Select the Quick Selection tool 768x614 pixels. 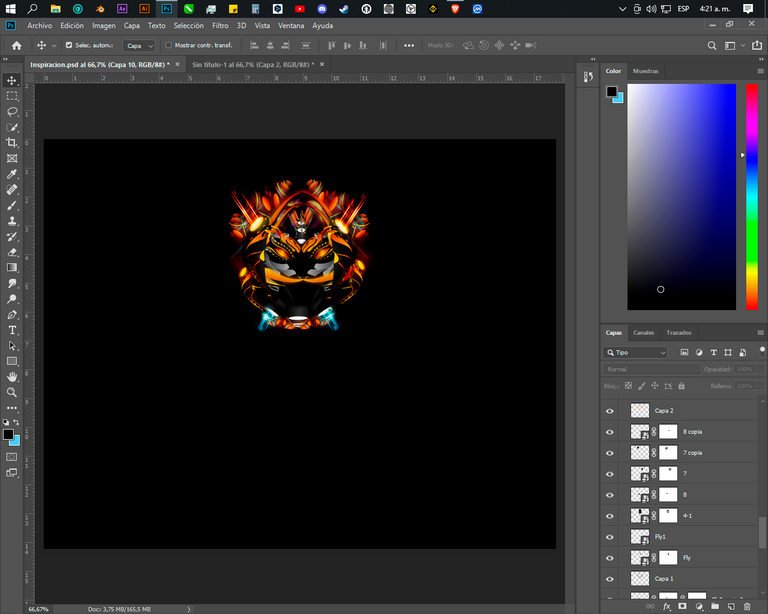point(12,127)
